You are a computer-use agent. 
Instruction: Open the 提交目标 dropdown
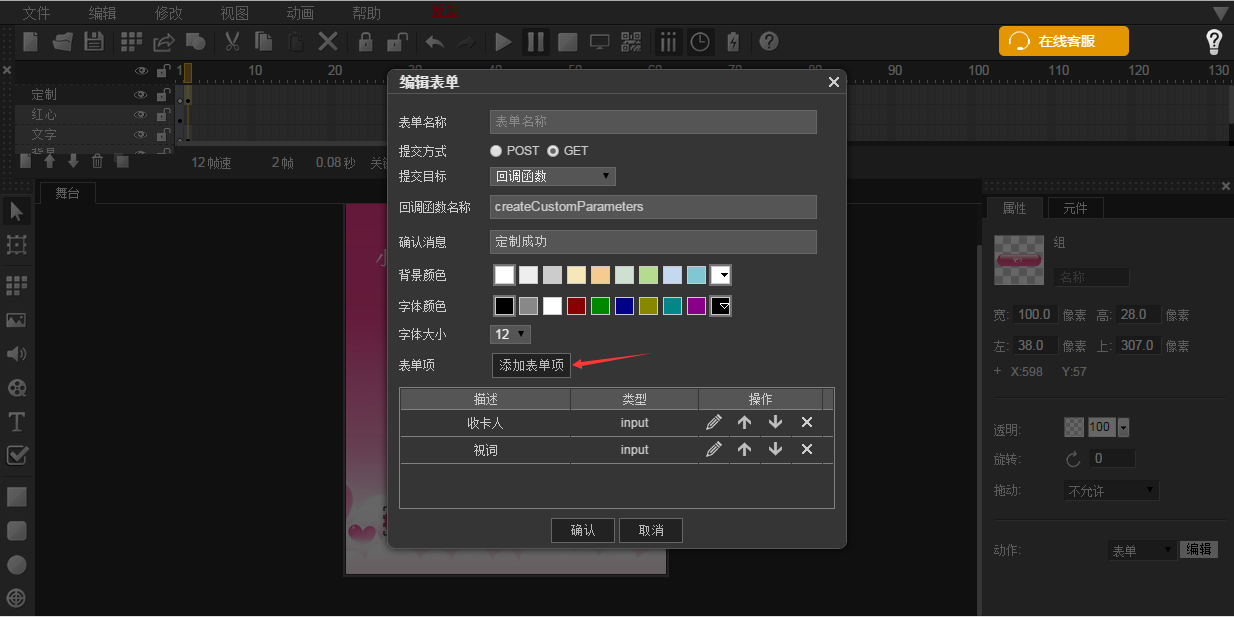(x=553, y=175)
